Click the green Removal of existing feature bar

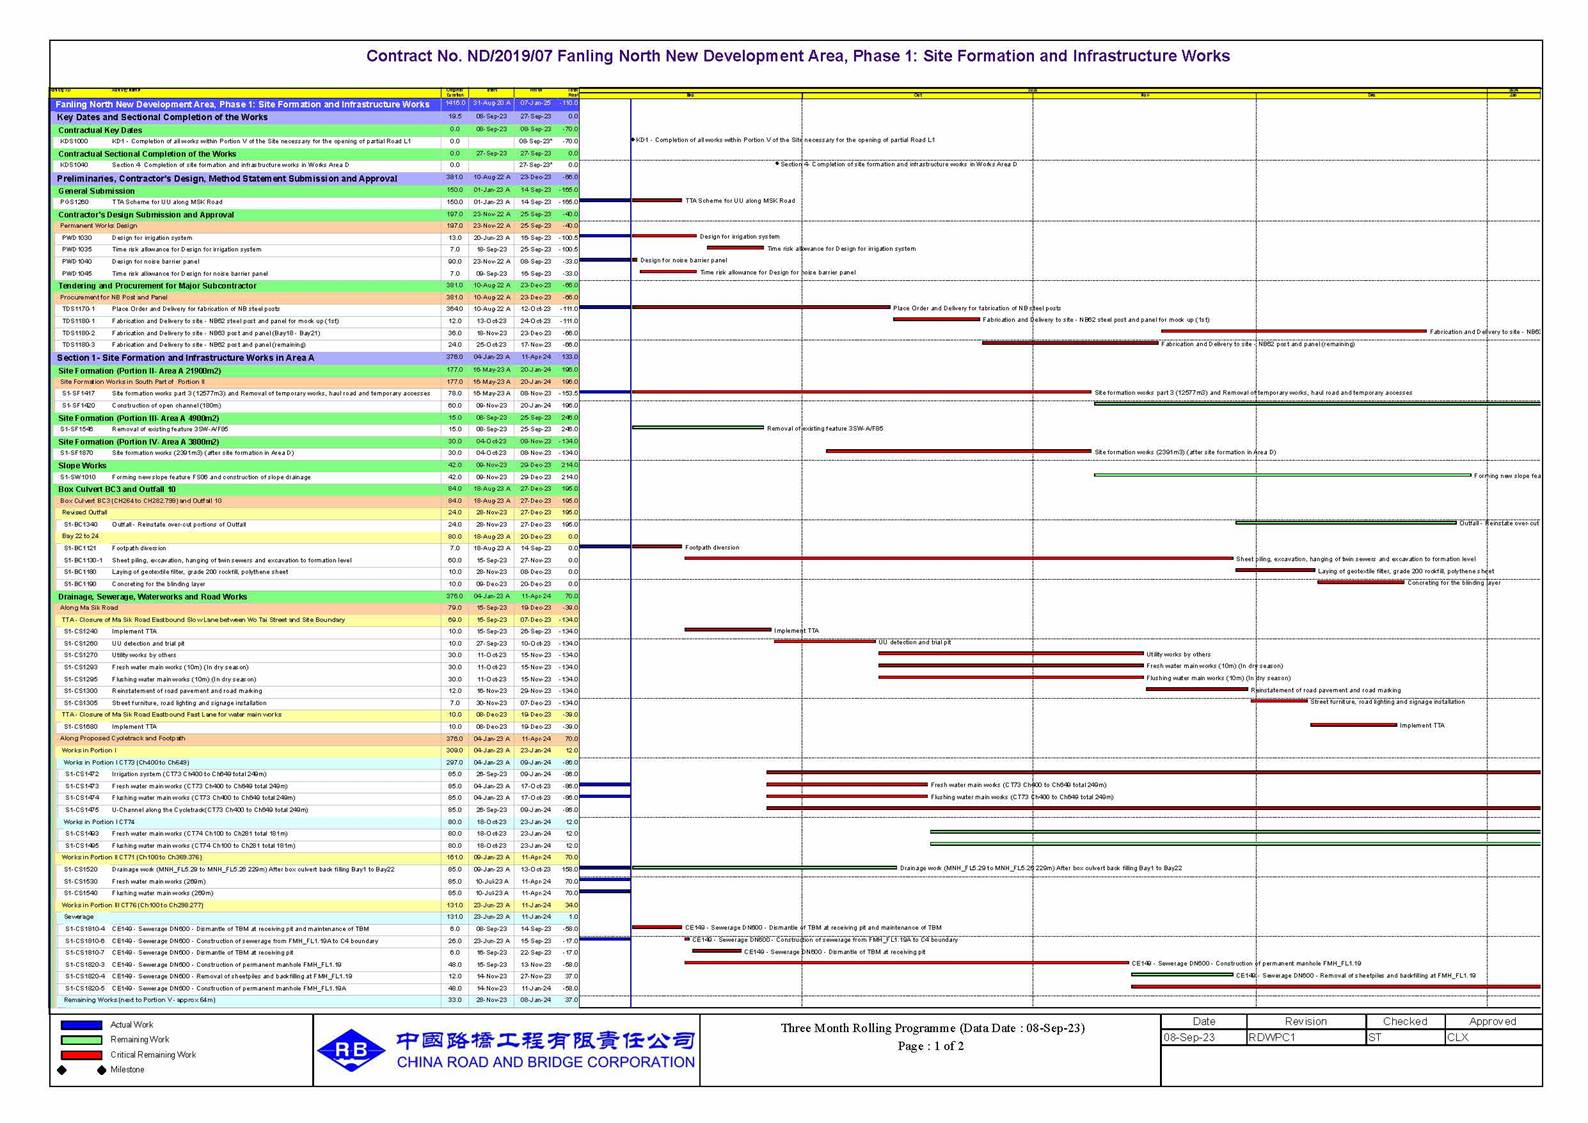(x=697, y=428)
